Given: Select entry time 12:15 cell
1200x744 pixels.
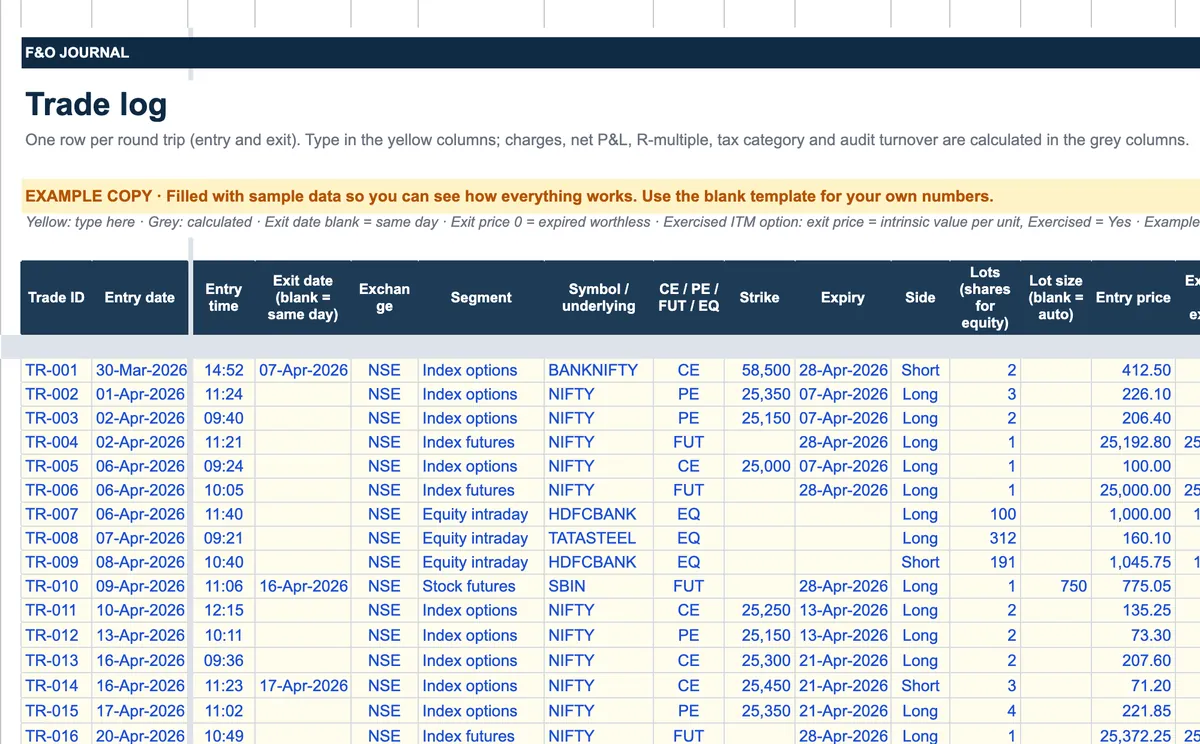Looking at the screenshot, I should (x=223, y=610).
